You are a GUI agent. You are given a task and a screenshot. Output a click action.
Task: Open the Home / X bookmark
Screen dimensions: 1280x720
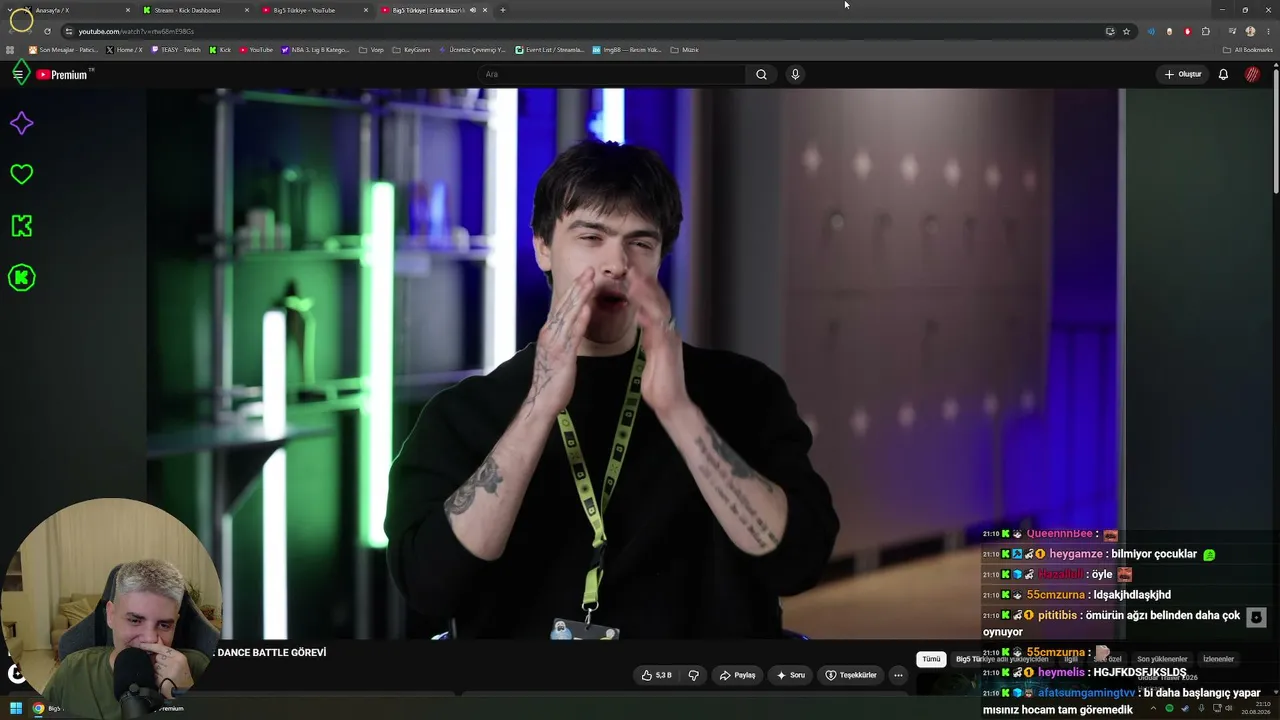point(125,50)
